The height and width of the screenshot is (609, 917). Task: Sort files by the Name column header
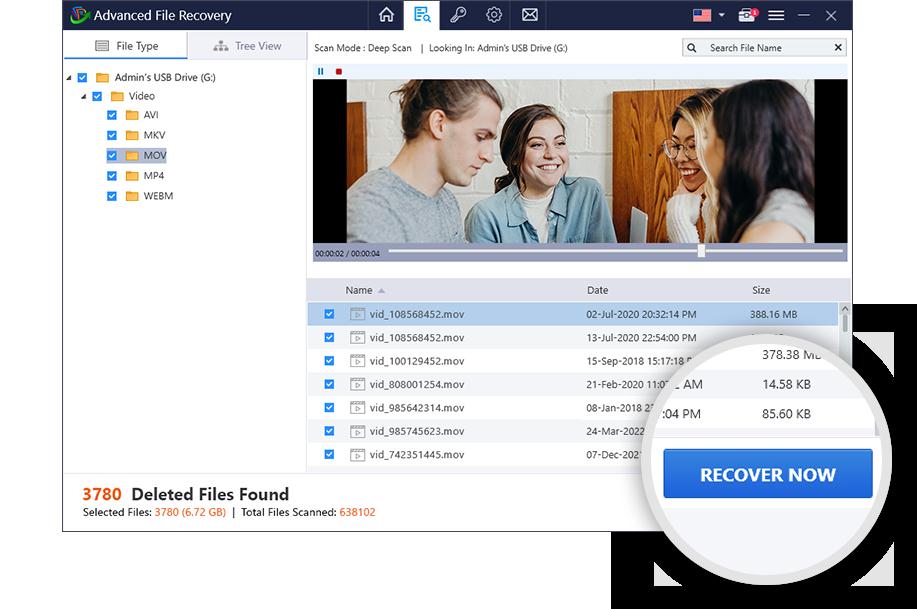(361, 290)
